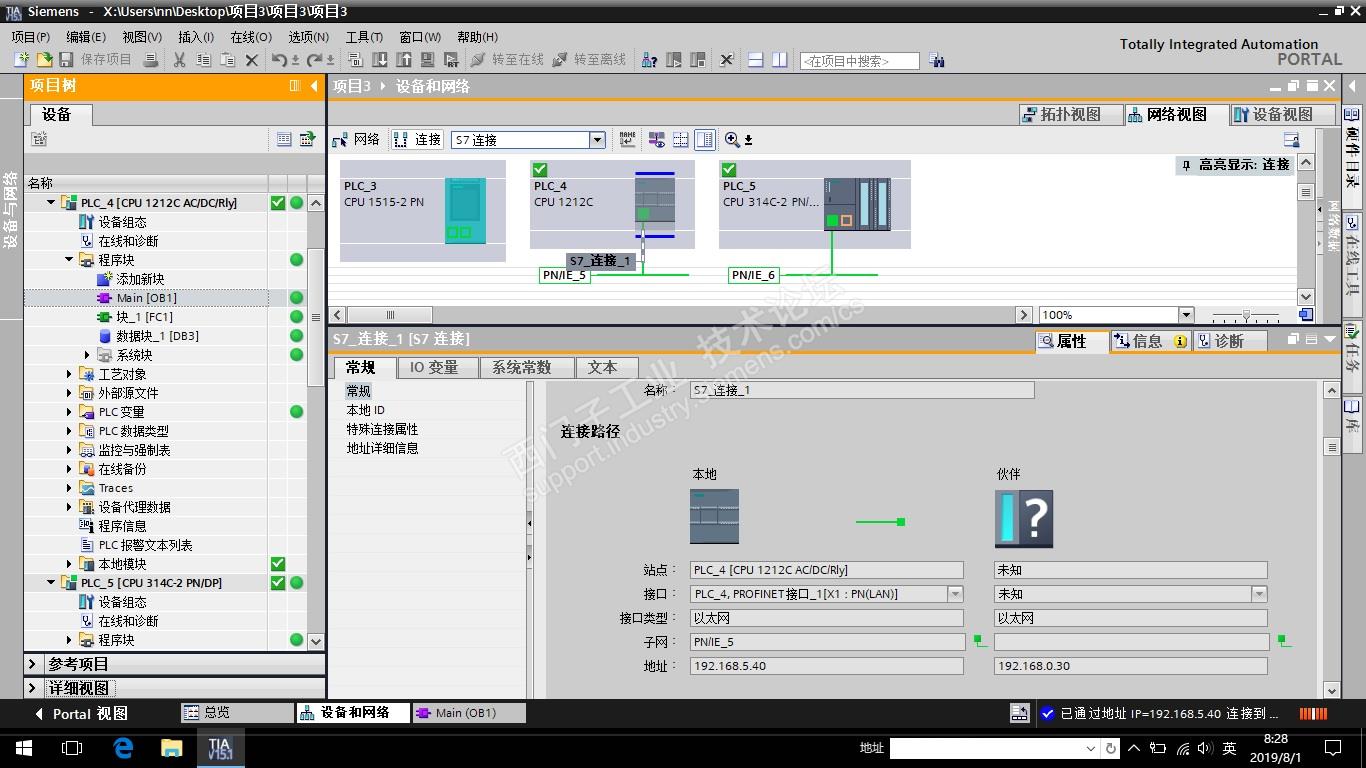Open the File Explorer taskbar icon
This screenshot has height=768, width=1366.
point(172,748)
